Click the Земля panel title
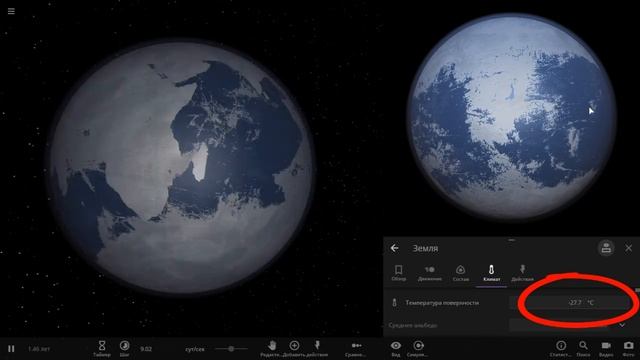 coord(425,248)
